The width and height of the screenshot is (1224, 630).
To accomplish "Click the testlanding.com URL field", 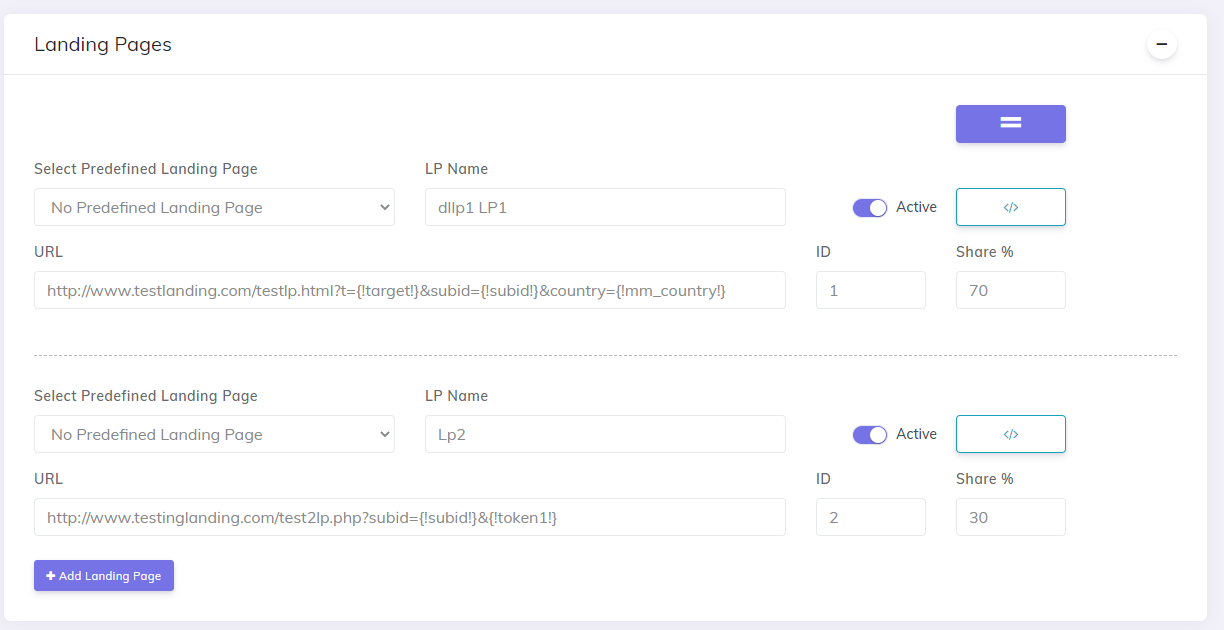I will click(410, 290).
